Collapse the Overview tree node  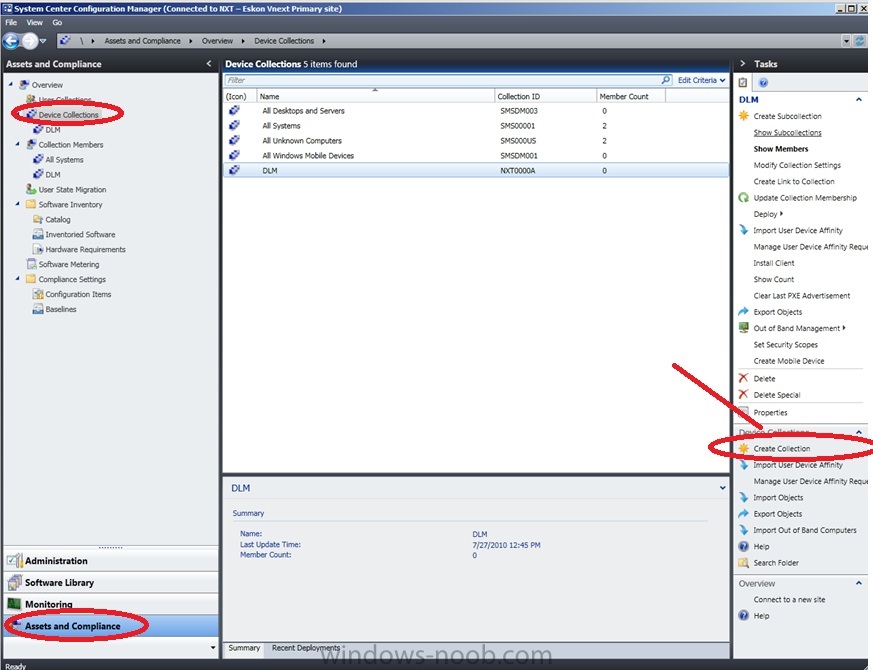pos(11,84)
